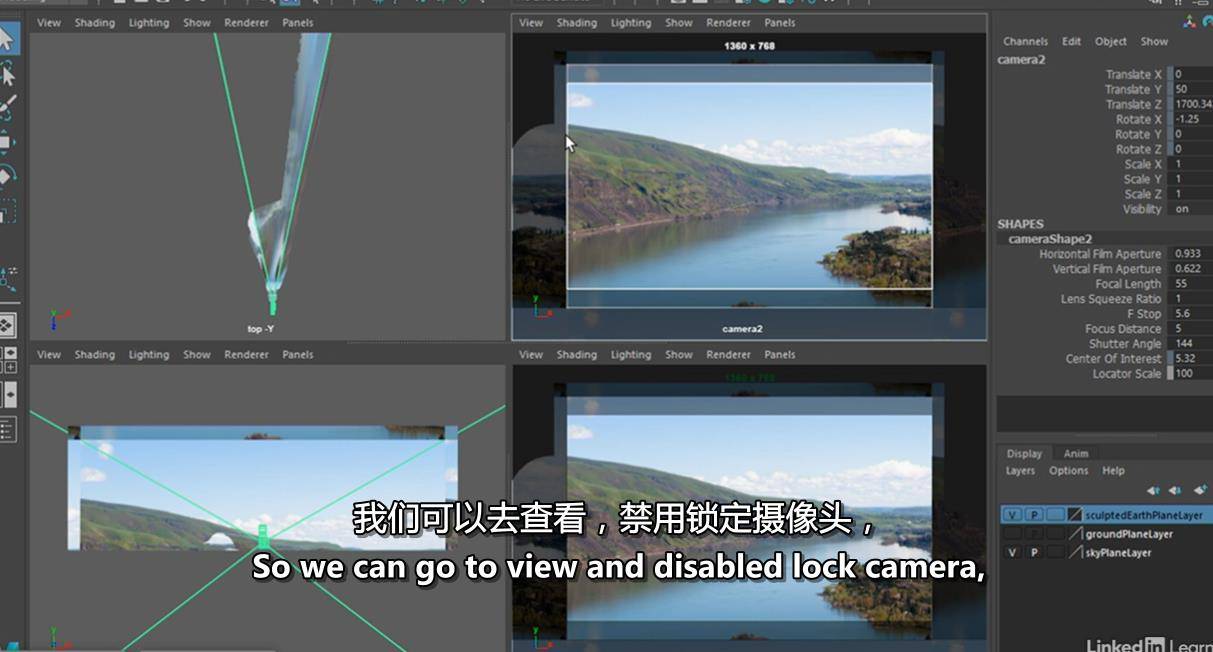Open color swatch of groundPlaneLayer
This screenshot has width=1213, height=652.
[1075, 534]
